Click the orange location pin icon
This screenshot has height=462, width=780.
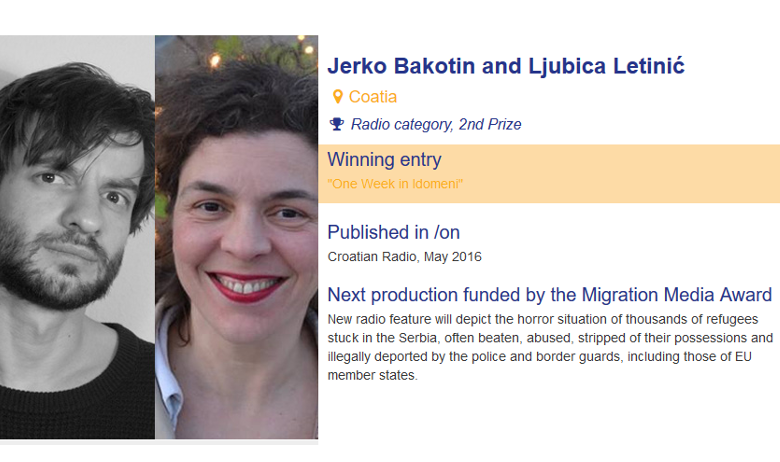337,97
